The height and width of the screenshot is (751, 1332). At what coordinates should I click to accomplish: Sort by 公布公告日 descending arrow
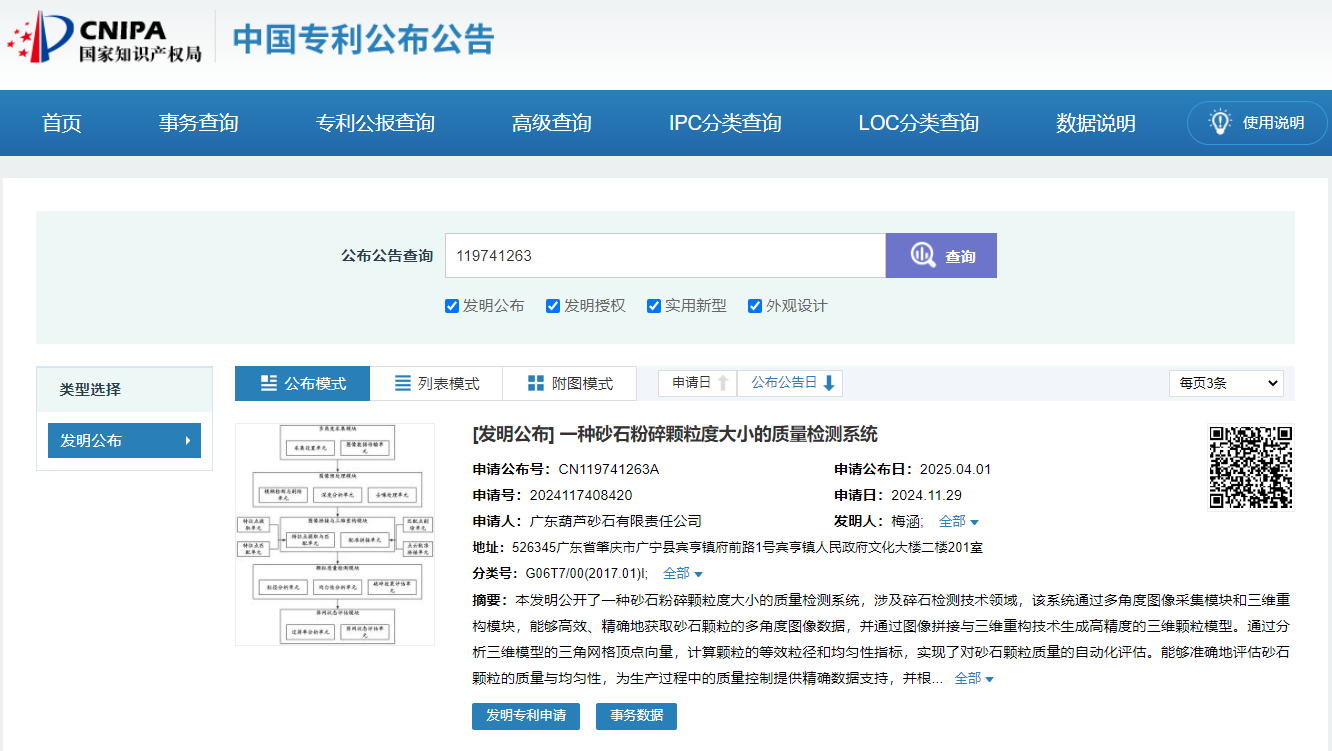pyautogui.click(x=829, y=383)
